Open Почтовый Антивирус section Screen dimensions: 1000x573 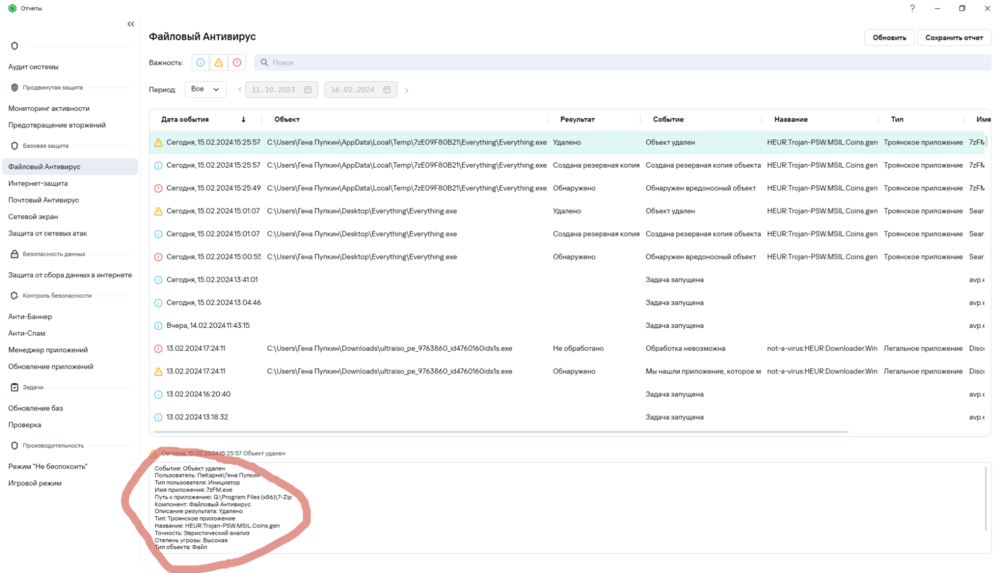(x=43, y=200)
